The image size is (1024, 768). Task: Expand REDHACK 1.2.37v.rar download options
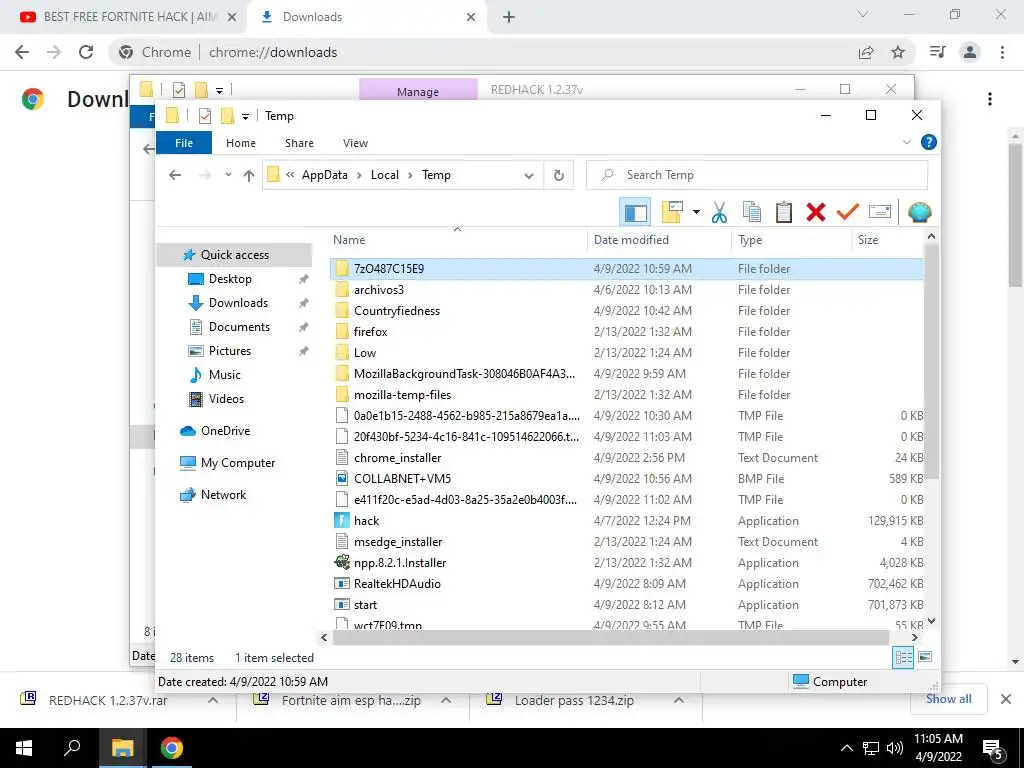pos(213,700)
